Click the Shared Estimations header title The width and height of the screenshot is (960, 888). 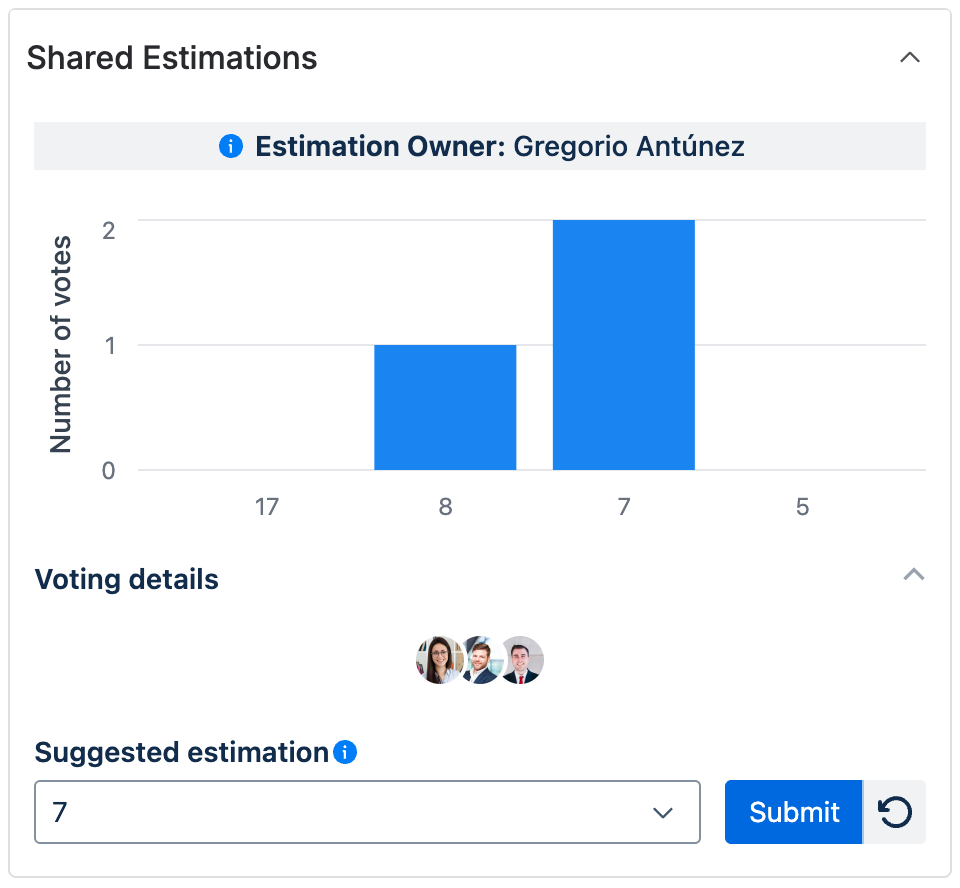coord(173,58)
